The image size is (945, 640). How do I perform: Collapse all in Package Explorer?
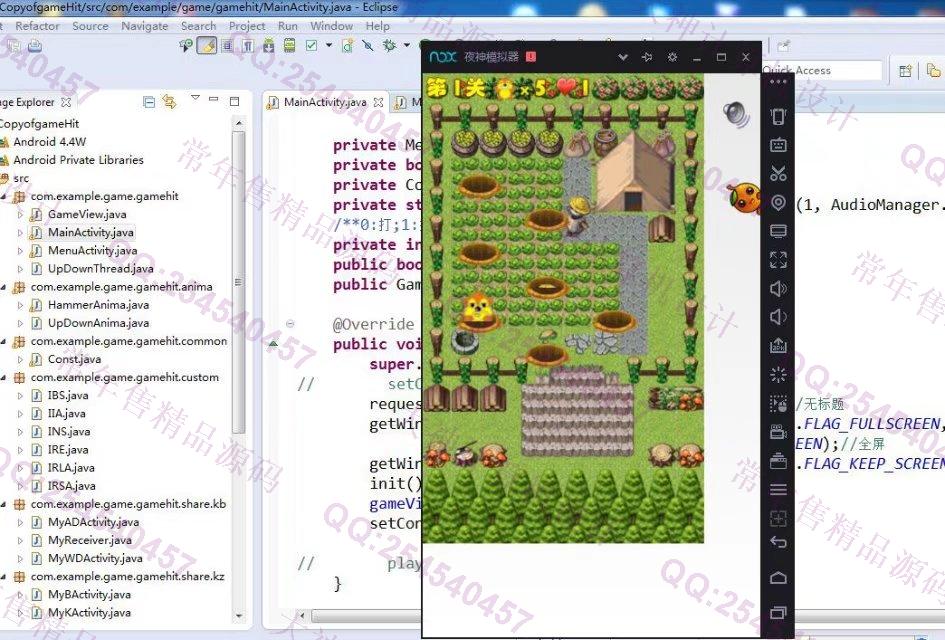pyautogui.click(x=149, y=102)
